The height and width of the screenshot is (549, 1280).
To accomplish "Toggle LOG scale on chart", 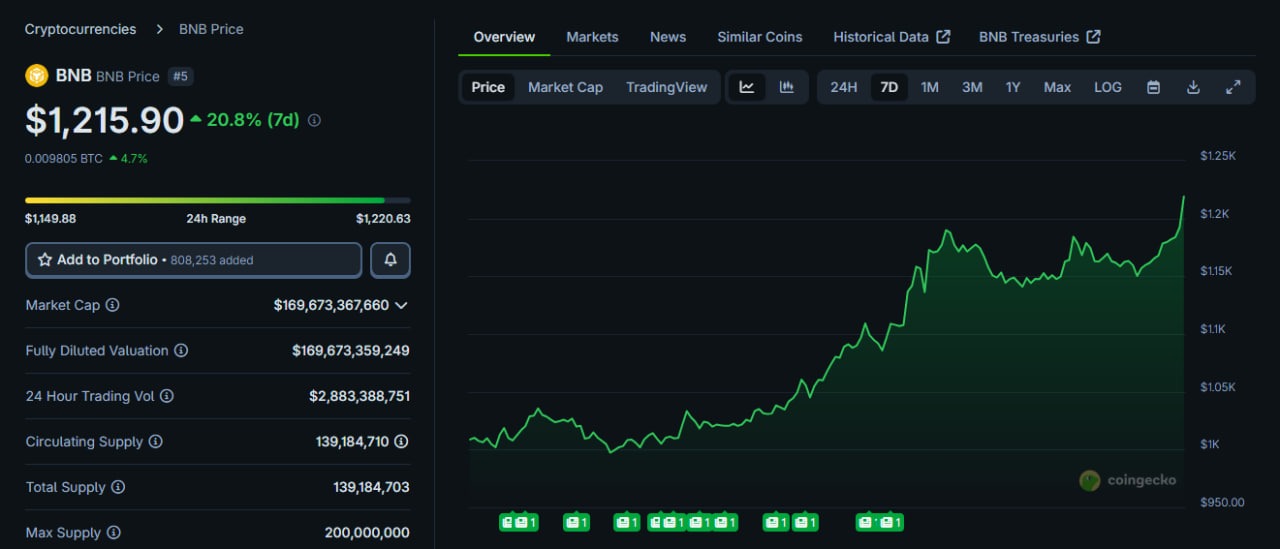I will pos(1107,87).
